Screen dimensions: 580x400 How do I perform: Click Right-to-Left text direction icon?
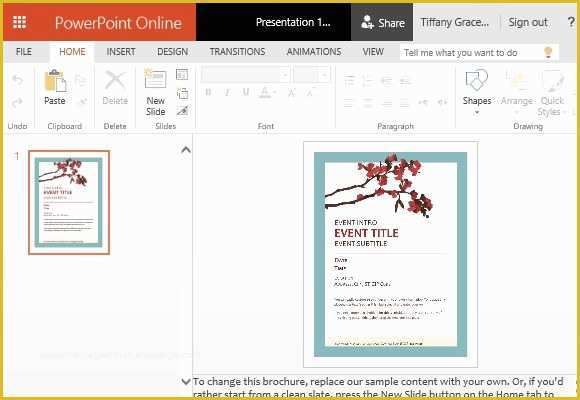442,102
